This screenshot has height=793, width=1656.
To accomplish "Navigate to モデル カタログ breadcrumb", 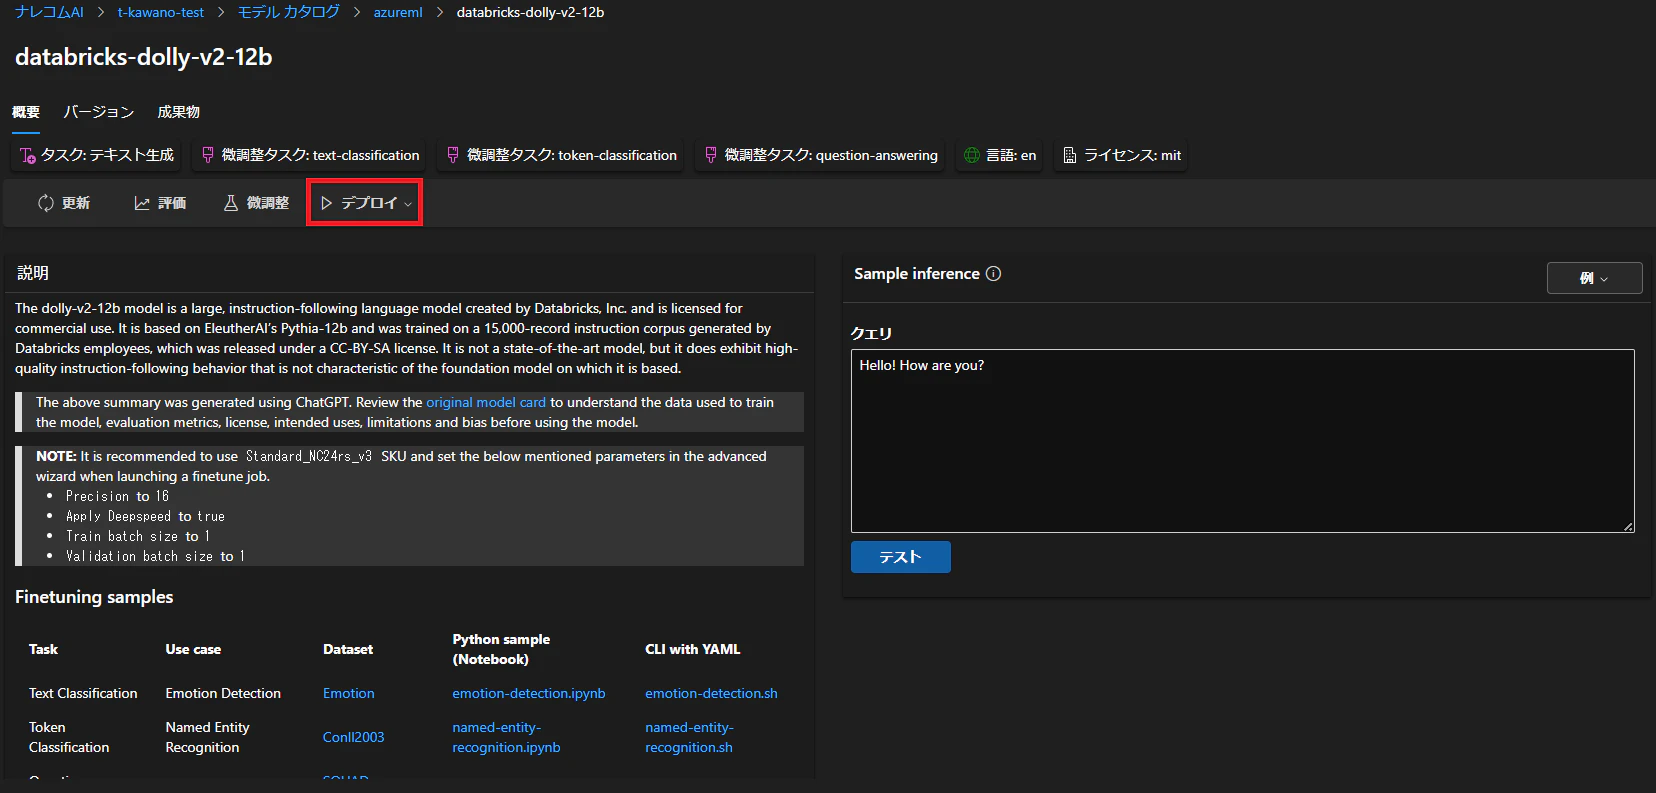I will (289, 12).
